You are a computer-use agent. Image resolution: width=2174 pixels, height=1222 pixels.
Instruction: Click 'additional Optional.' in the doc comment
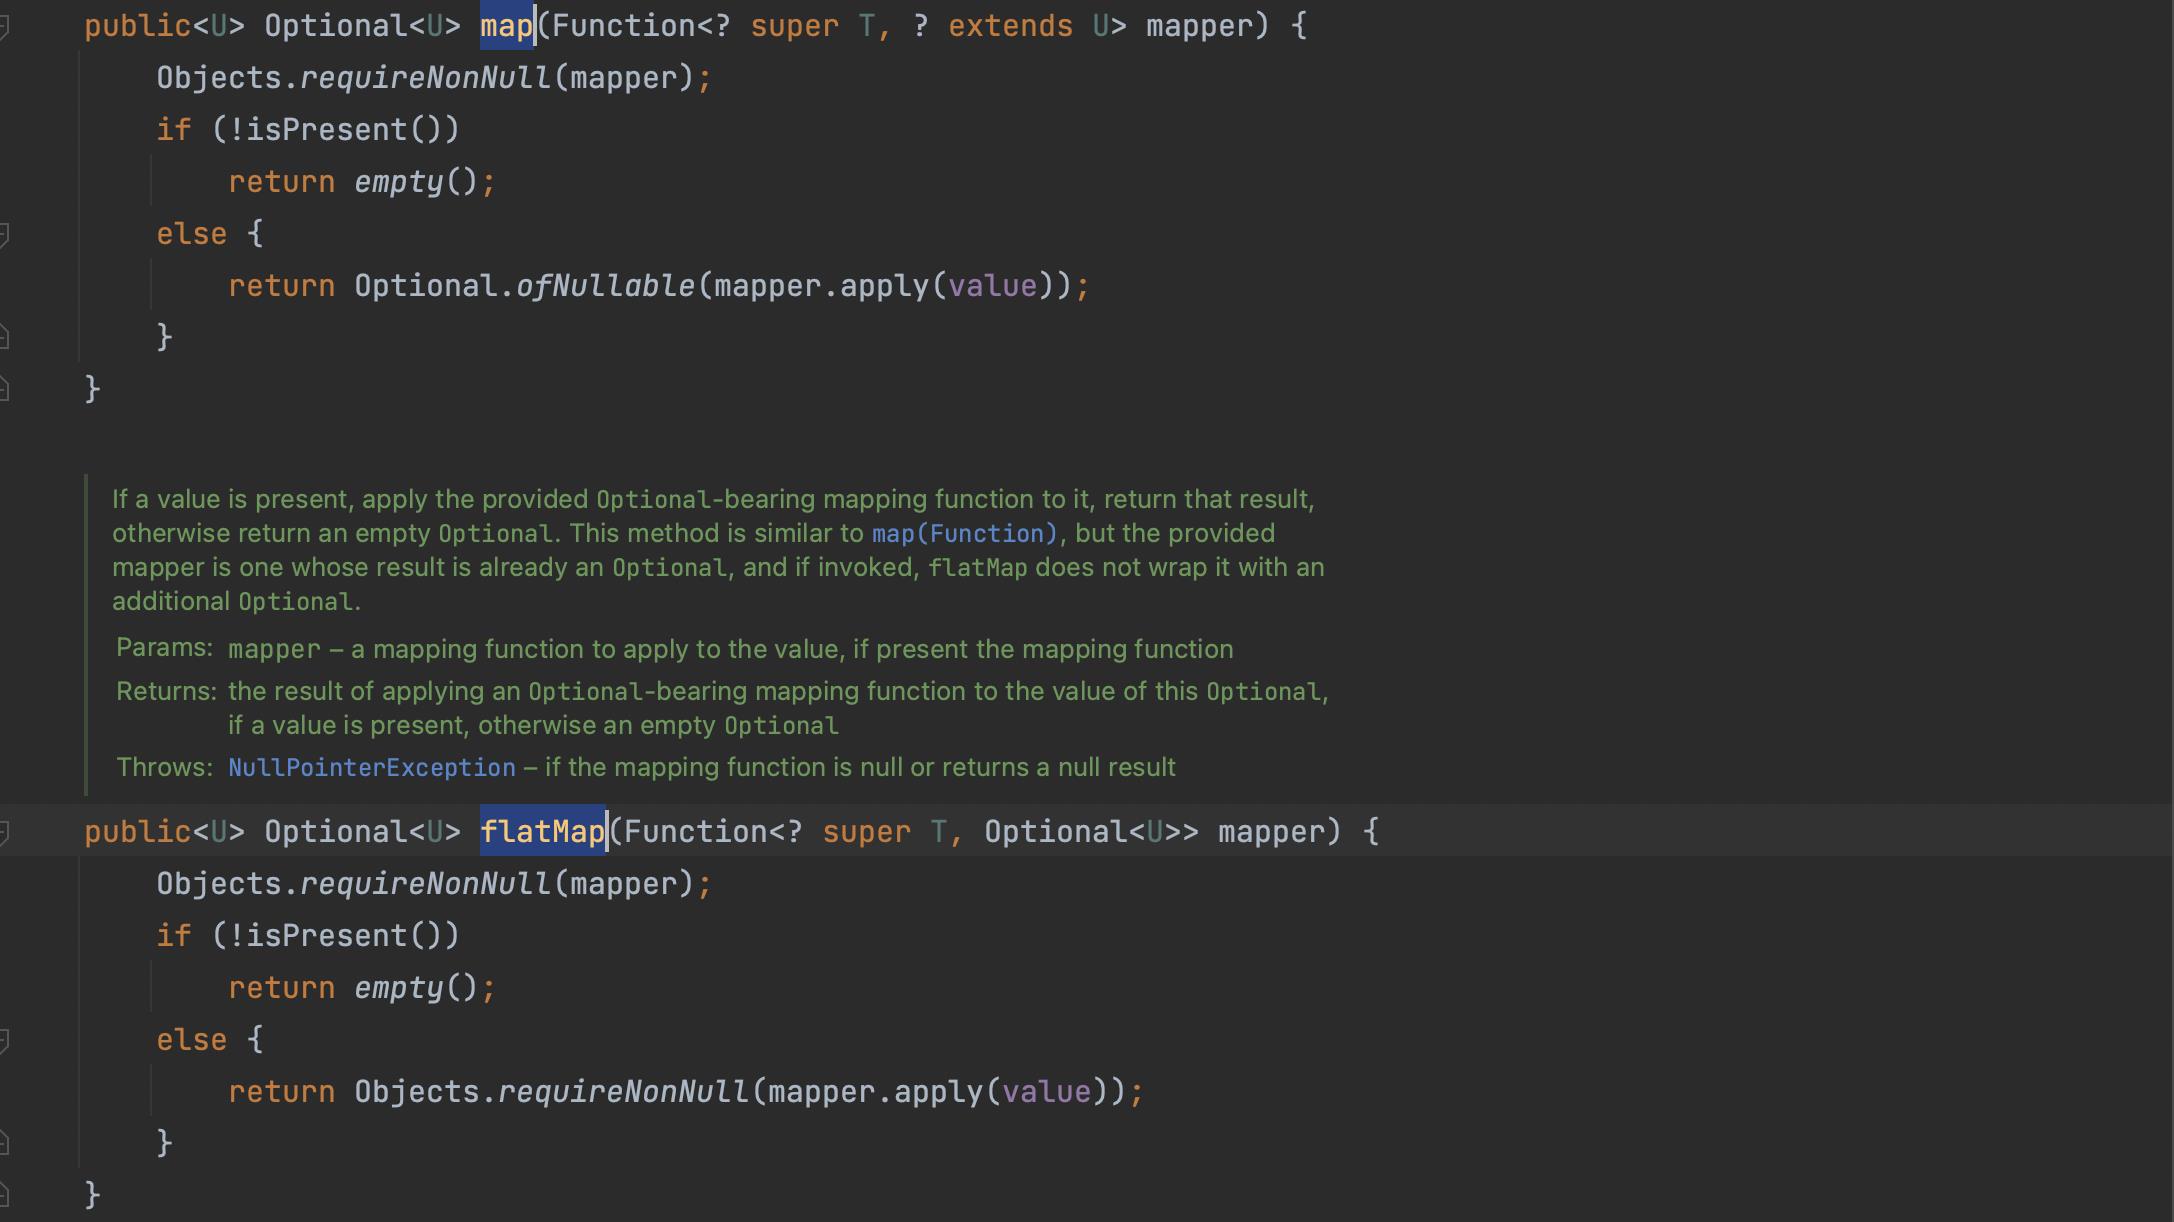pyautogui.click(x=236, y=601)
